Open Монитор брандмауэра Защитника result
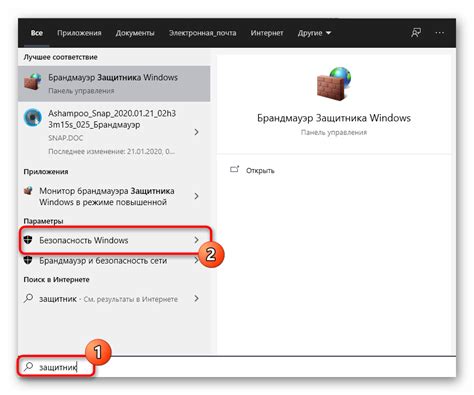 coord(114,196)
